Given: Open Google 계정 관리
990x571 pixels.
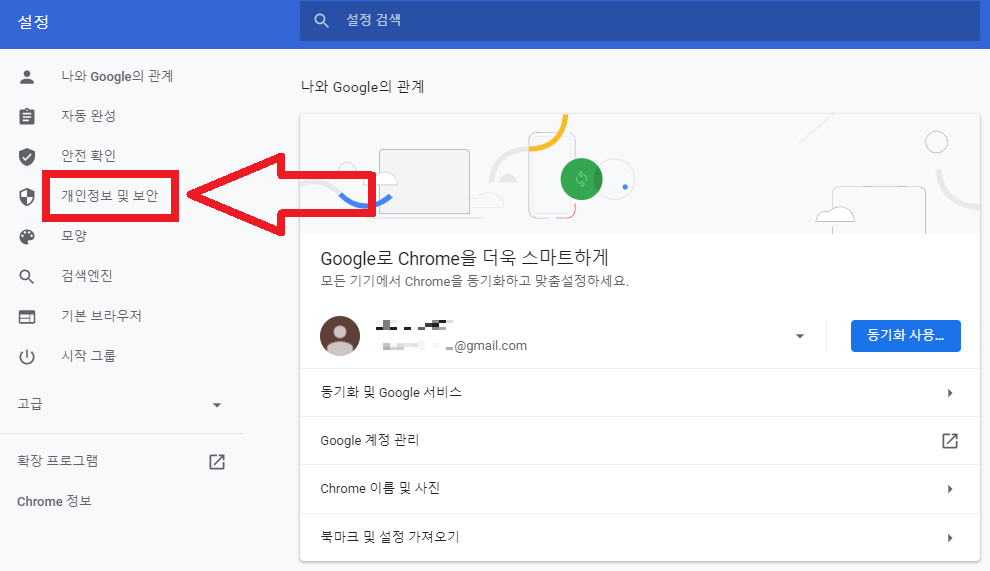Looking at the screenshot, I should 640,441.
